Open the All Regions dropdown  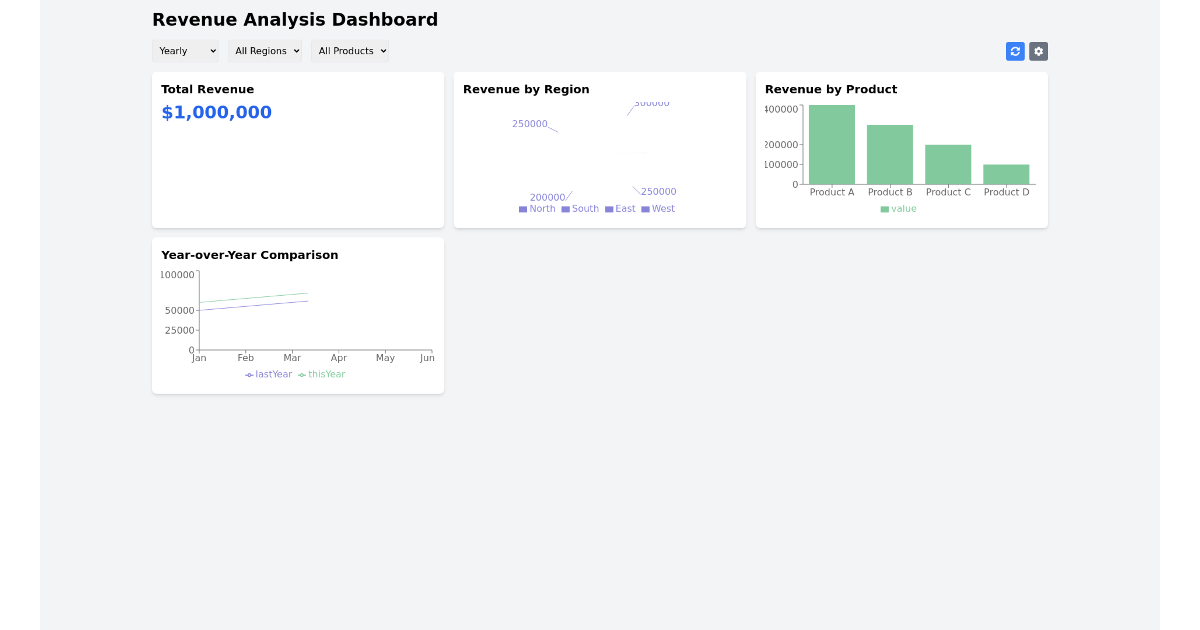(x=265, y=51)
